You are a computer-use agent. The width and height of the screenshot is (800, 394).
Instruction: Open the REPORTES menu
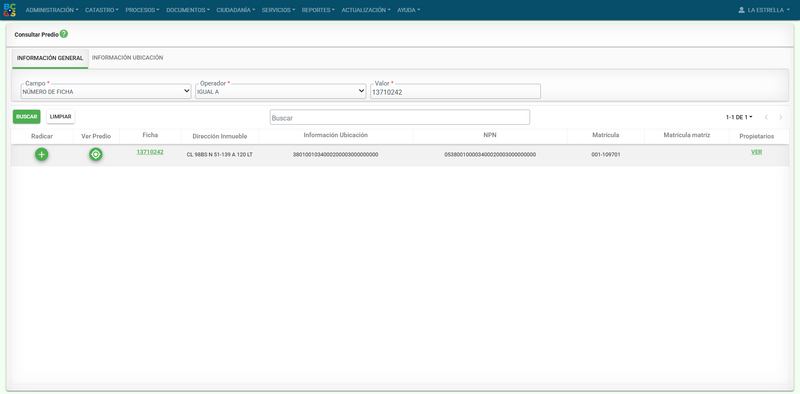(318, 10)
